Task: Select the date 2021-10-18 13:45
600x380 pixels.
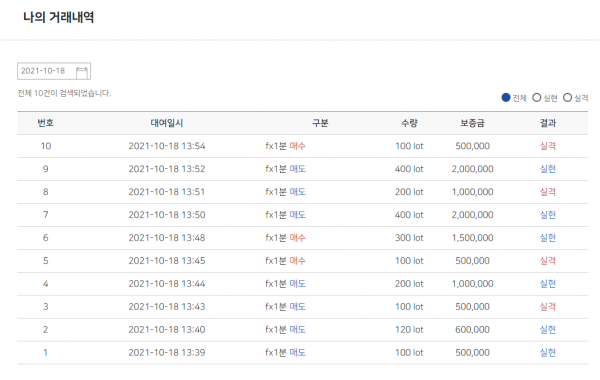Action: pyautogui.click(x=167, y=261)
